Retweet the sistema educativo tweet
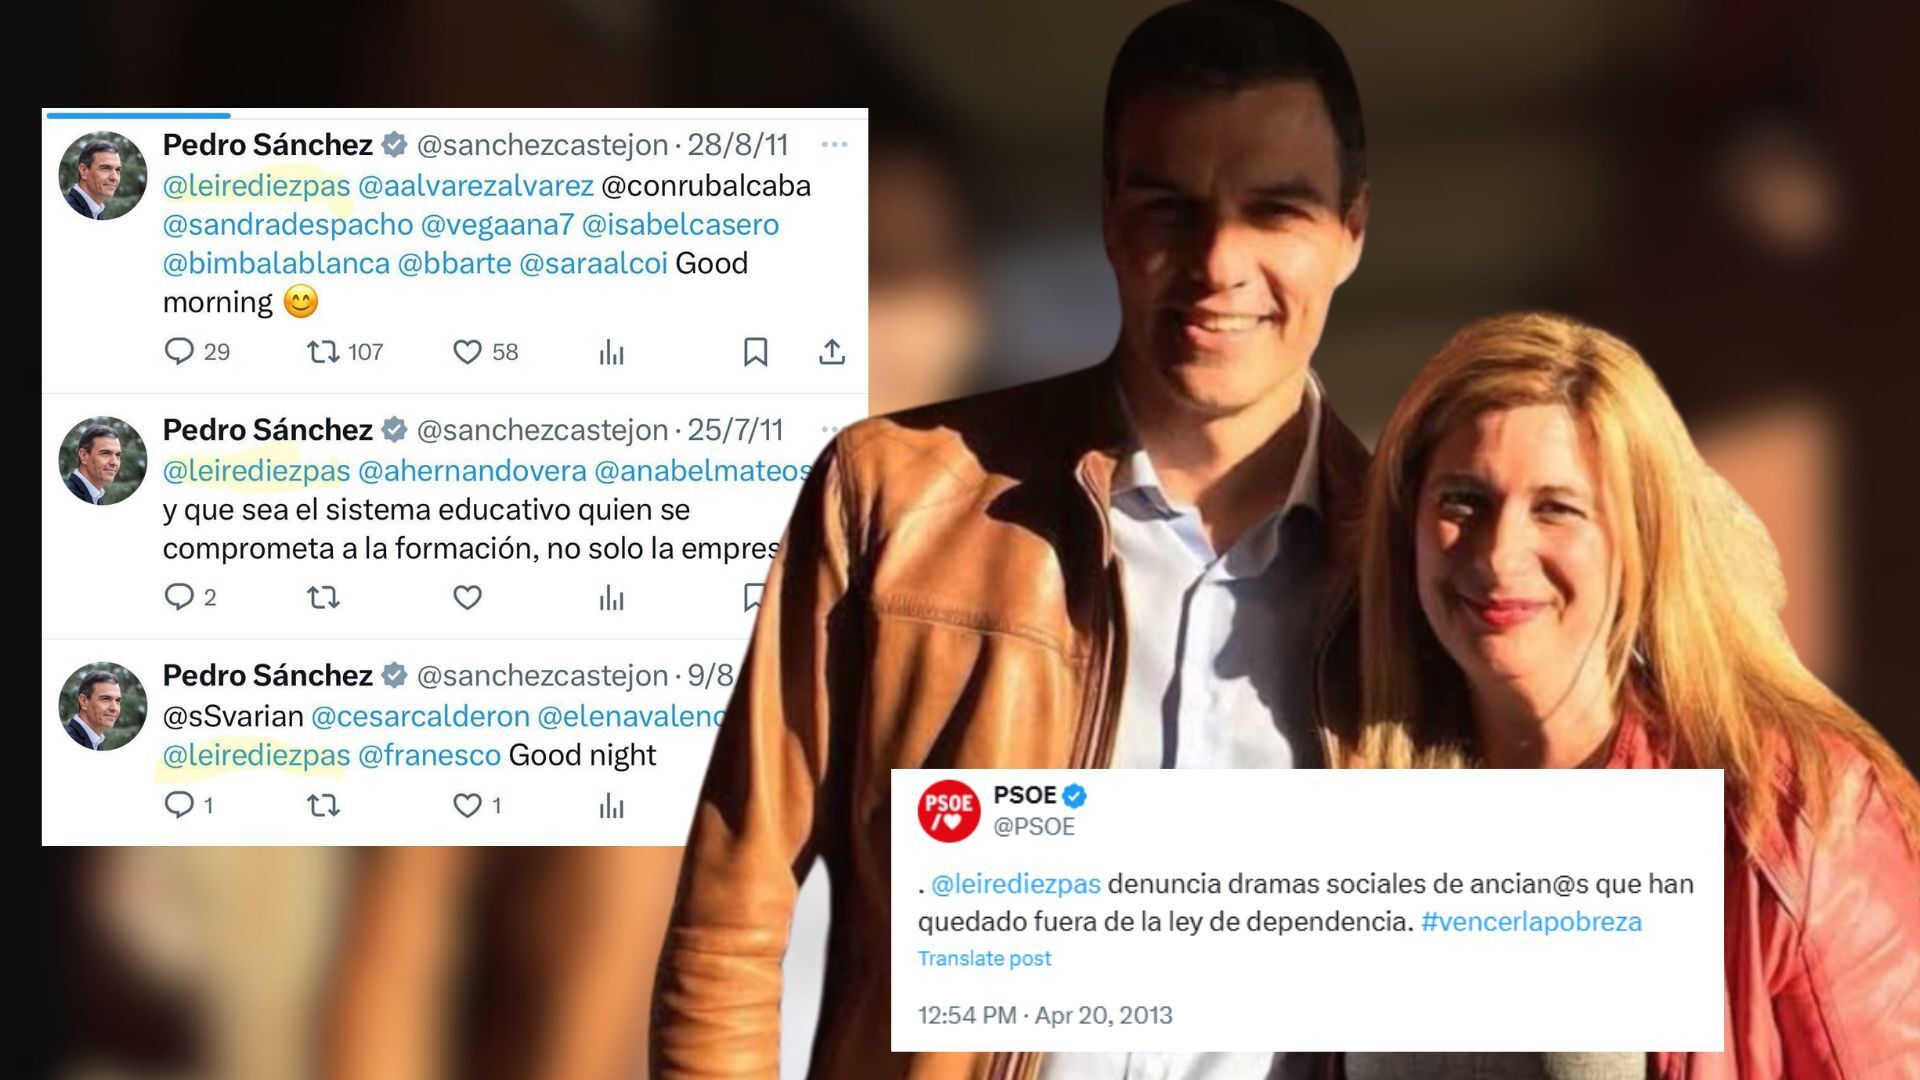The height and width of the screenshot is (1080, 1920). tap(323, 598)
